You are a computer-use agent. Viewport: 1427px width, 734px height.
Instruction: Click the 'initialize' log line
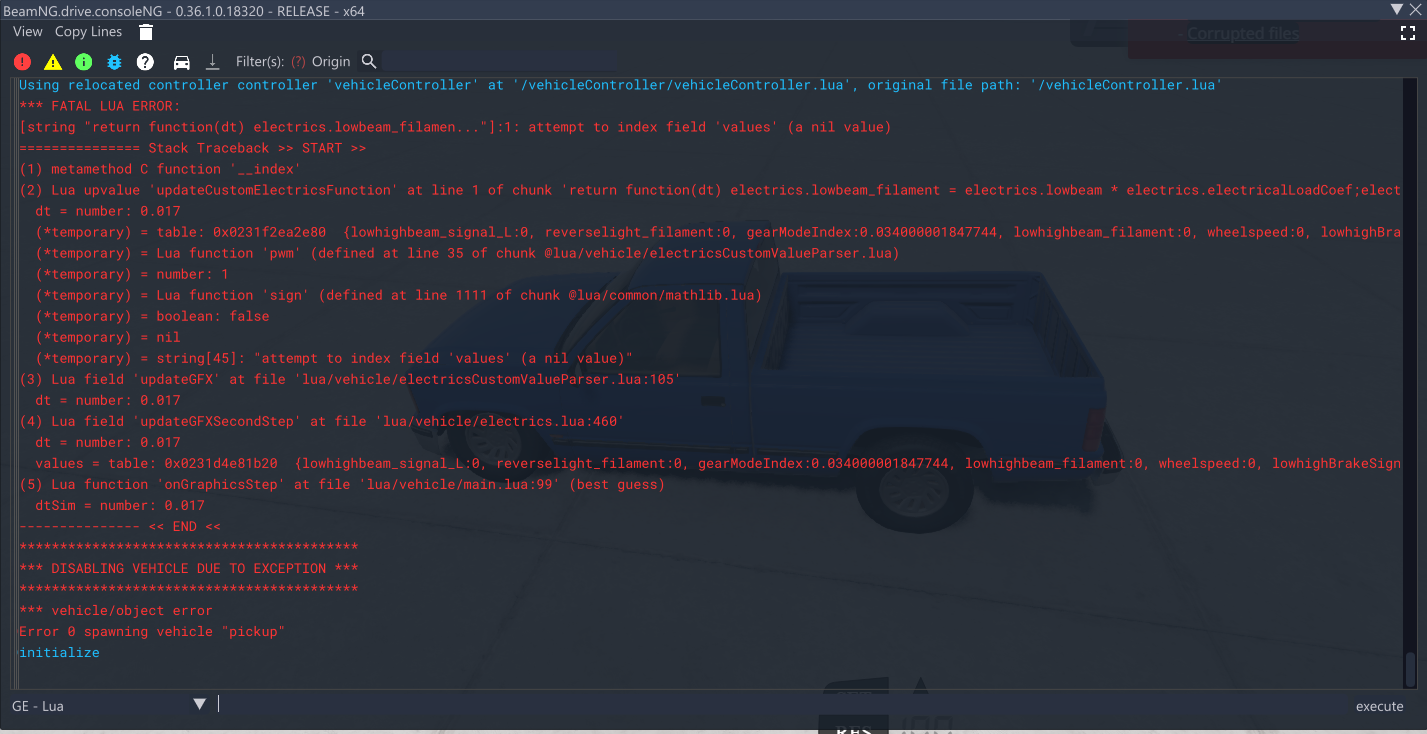pyautogui.click(x=59, y=652)
